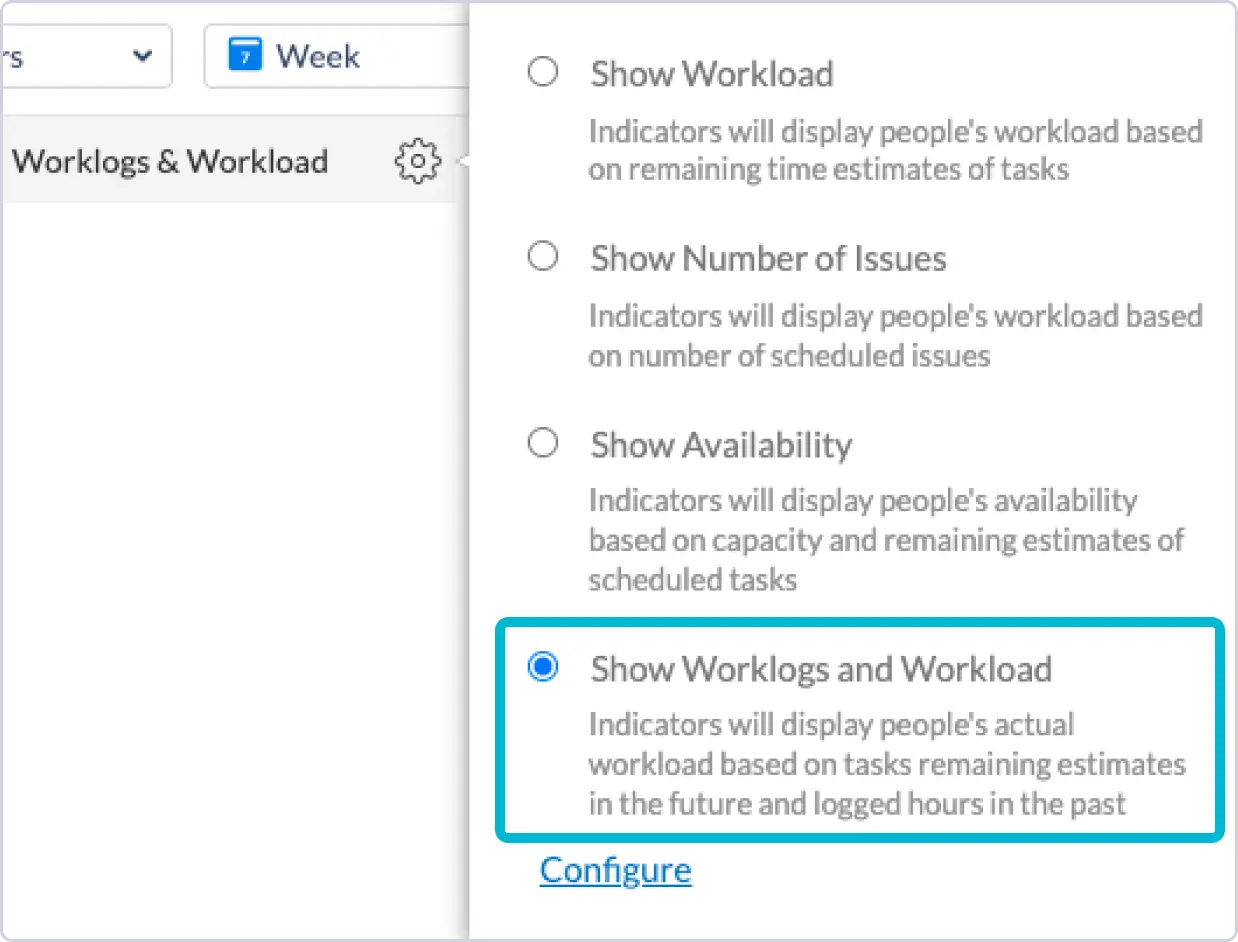
Task: Select the Show Workload radio button
Action: (543, 73)
